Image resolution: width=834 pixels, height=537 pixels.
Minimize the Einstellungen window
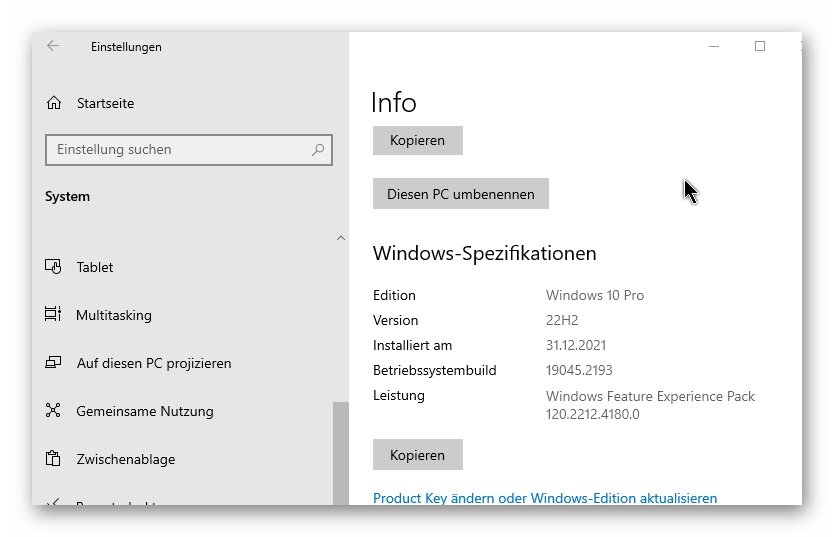[x=714, y=46]
